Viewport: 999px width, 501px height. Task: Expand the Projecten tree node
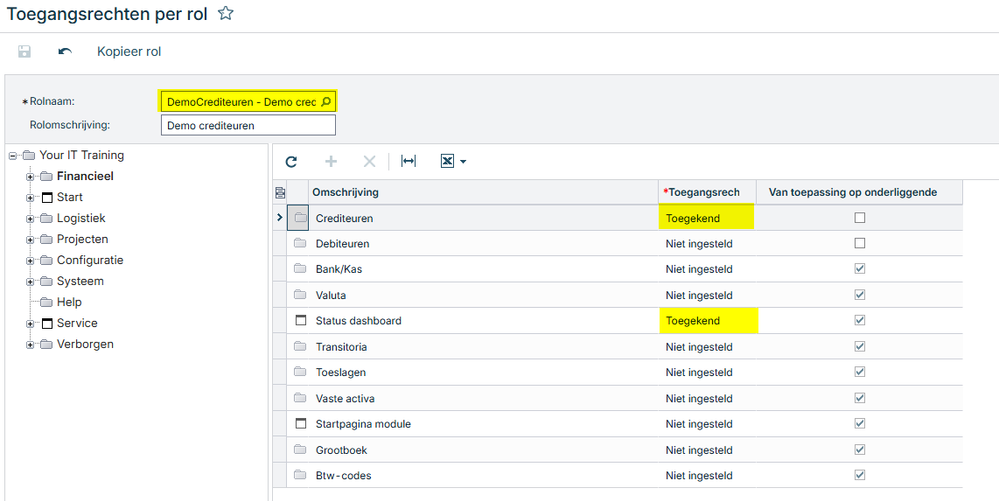point(30,240)
